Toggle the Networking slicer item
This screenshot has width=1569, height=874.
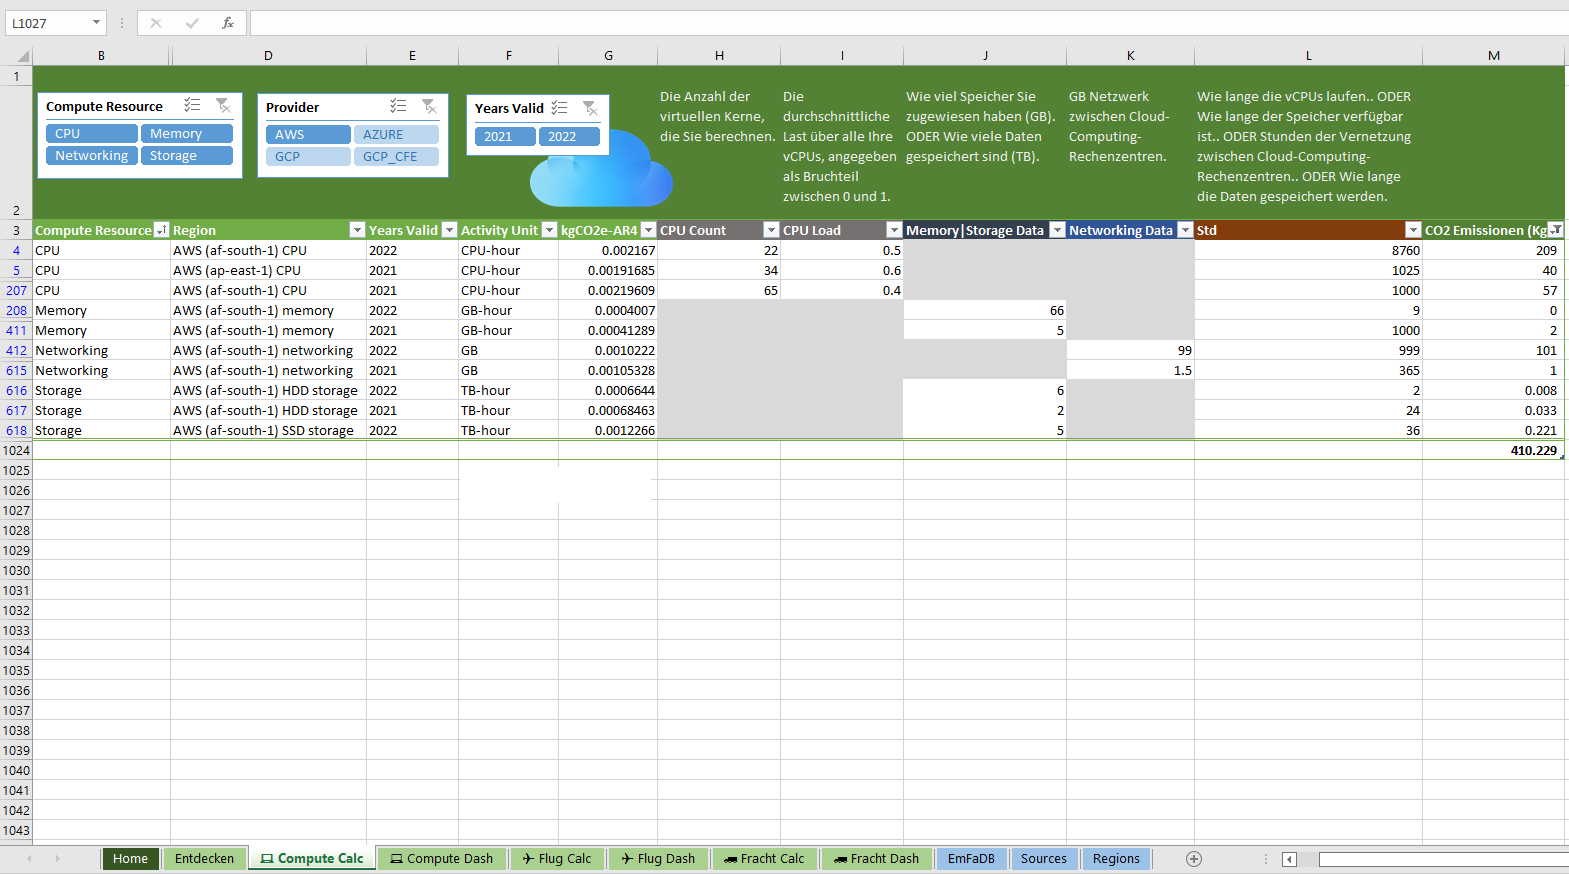pyautogui.click(x=91, y=155)
